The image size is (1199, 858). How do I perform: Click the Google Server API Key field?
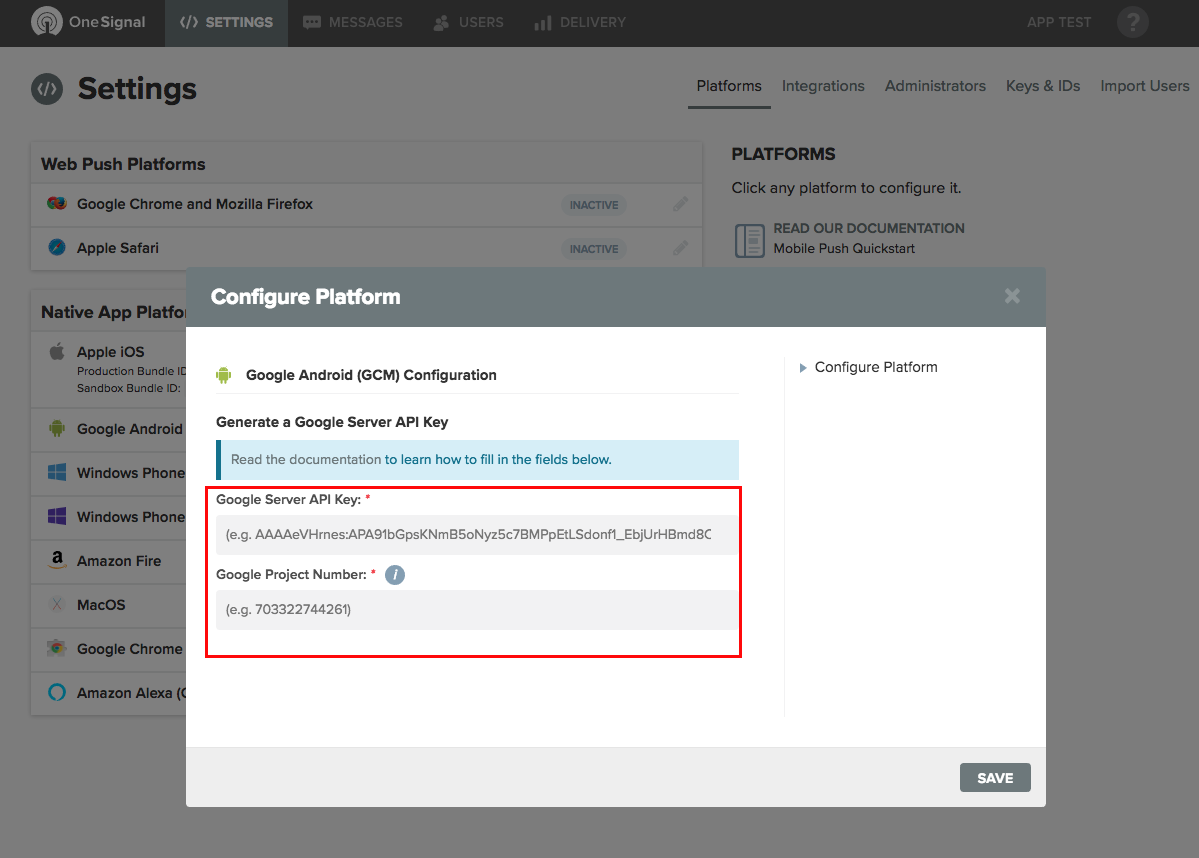pyautogui.click(x=477, y=535)
